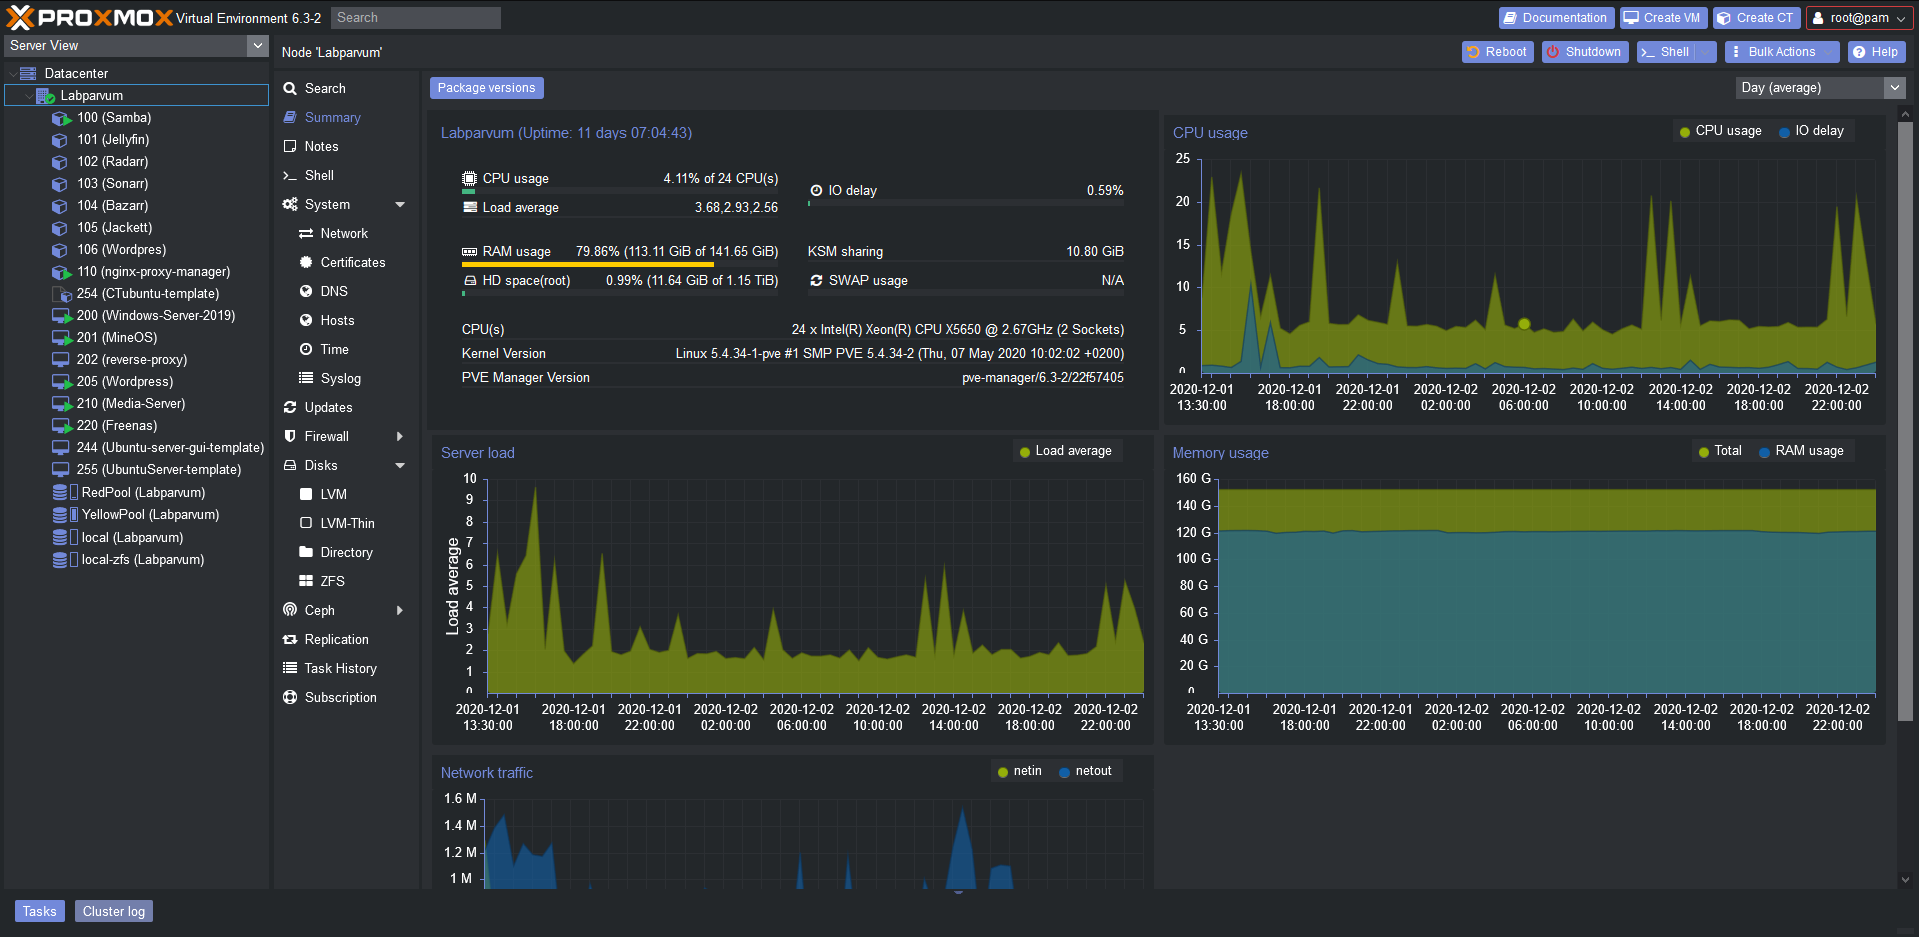Viewport: 1919px width, 937px height.
Task: Open the LVM-Thin menu item
Action: click(x=345, y=524)
